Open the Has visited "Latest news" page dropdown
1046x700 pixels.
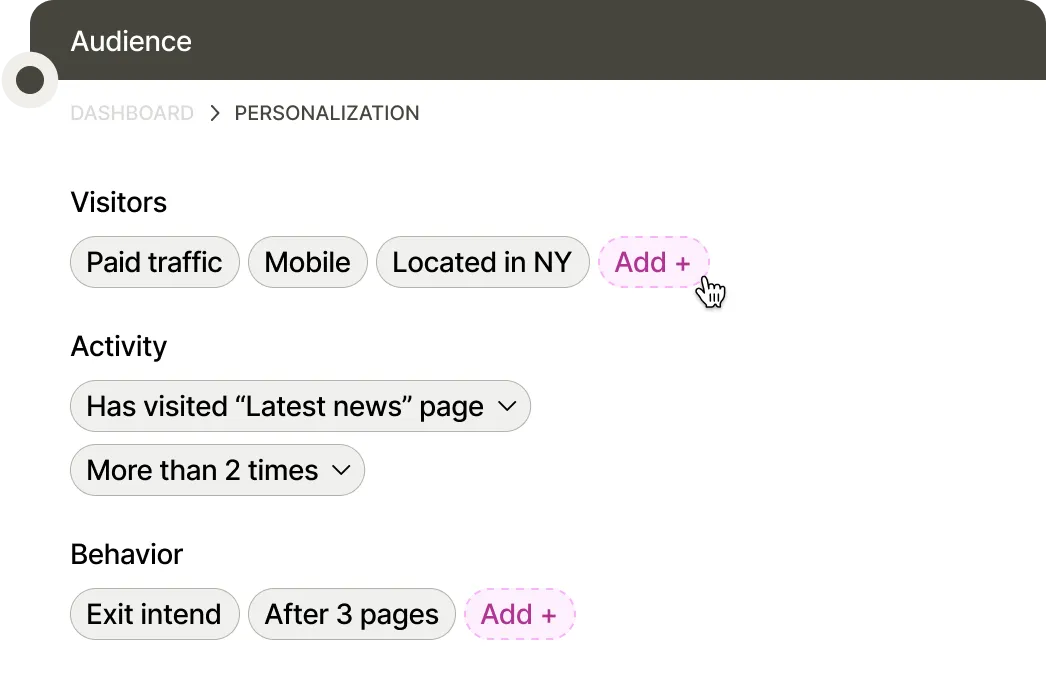[285, 406]
